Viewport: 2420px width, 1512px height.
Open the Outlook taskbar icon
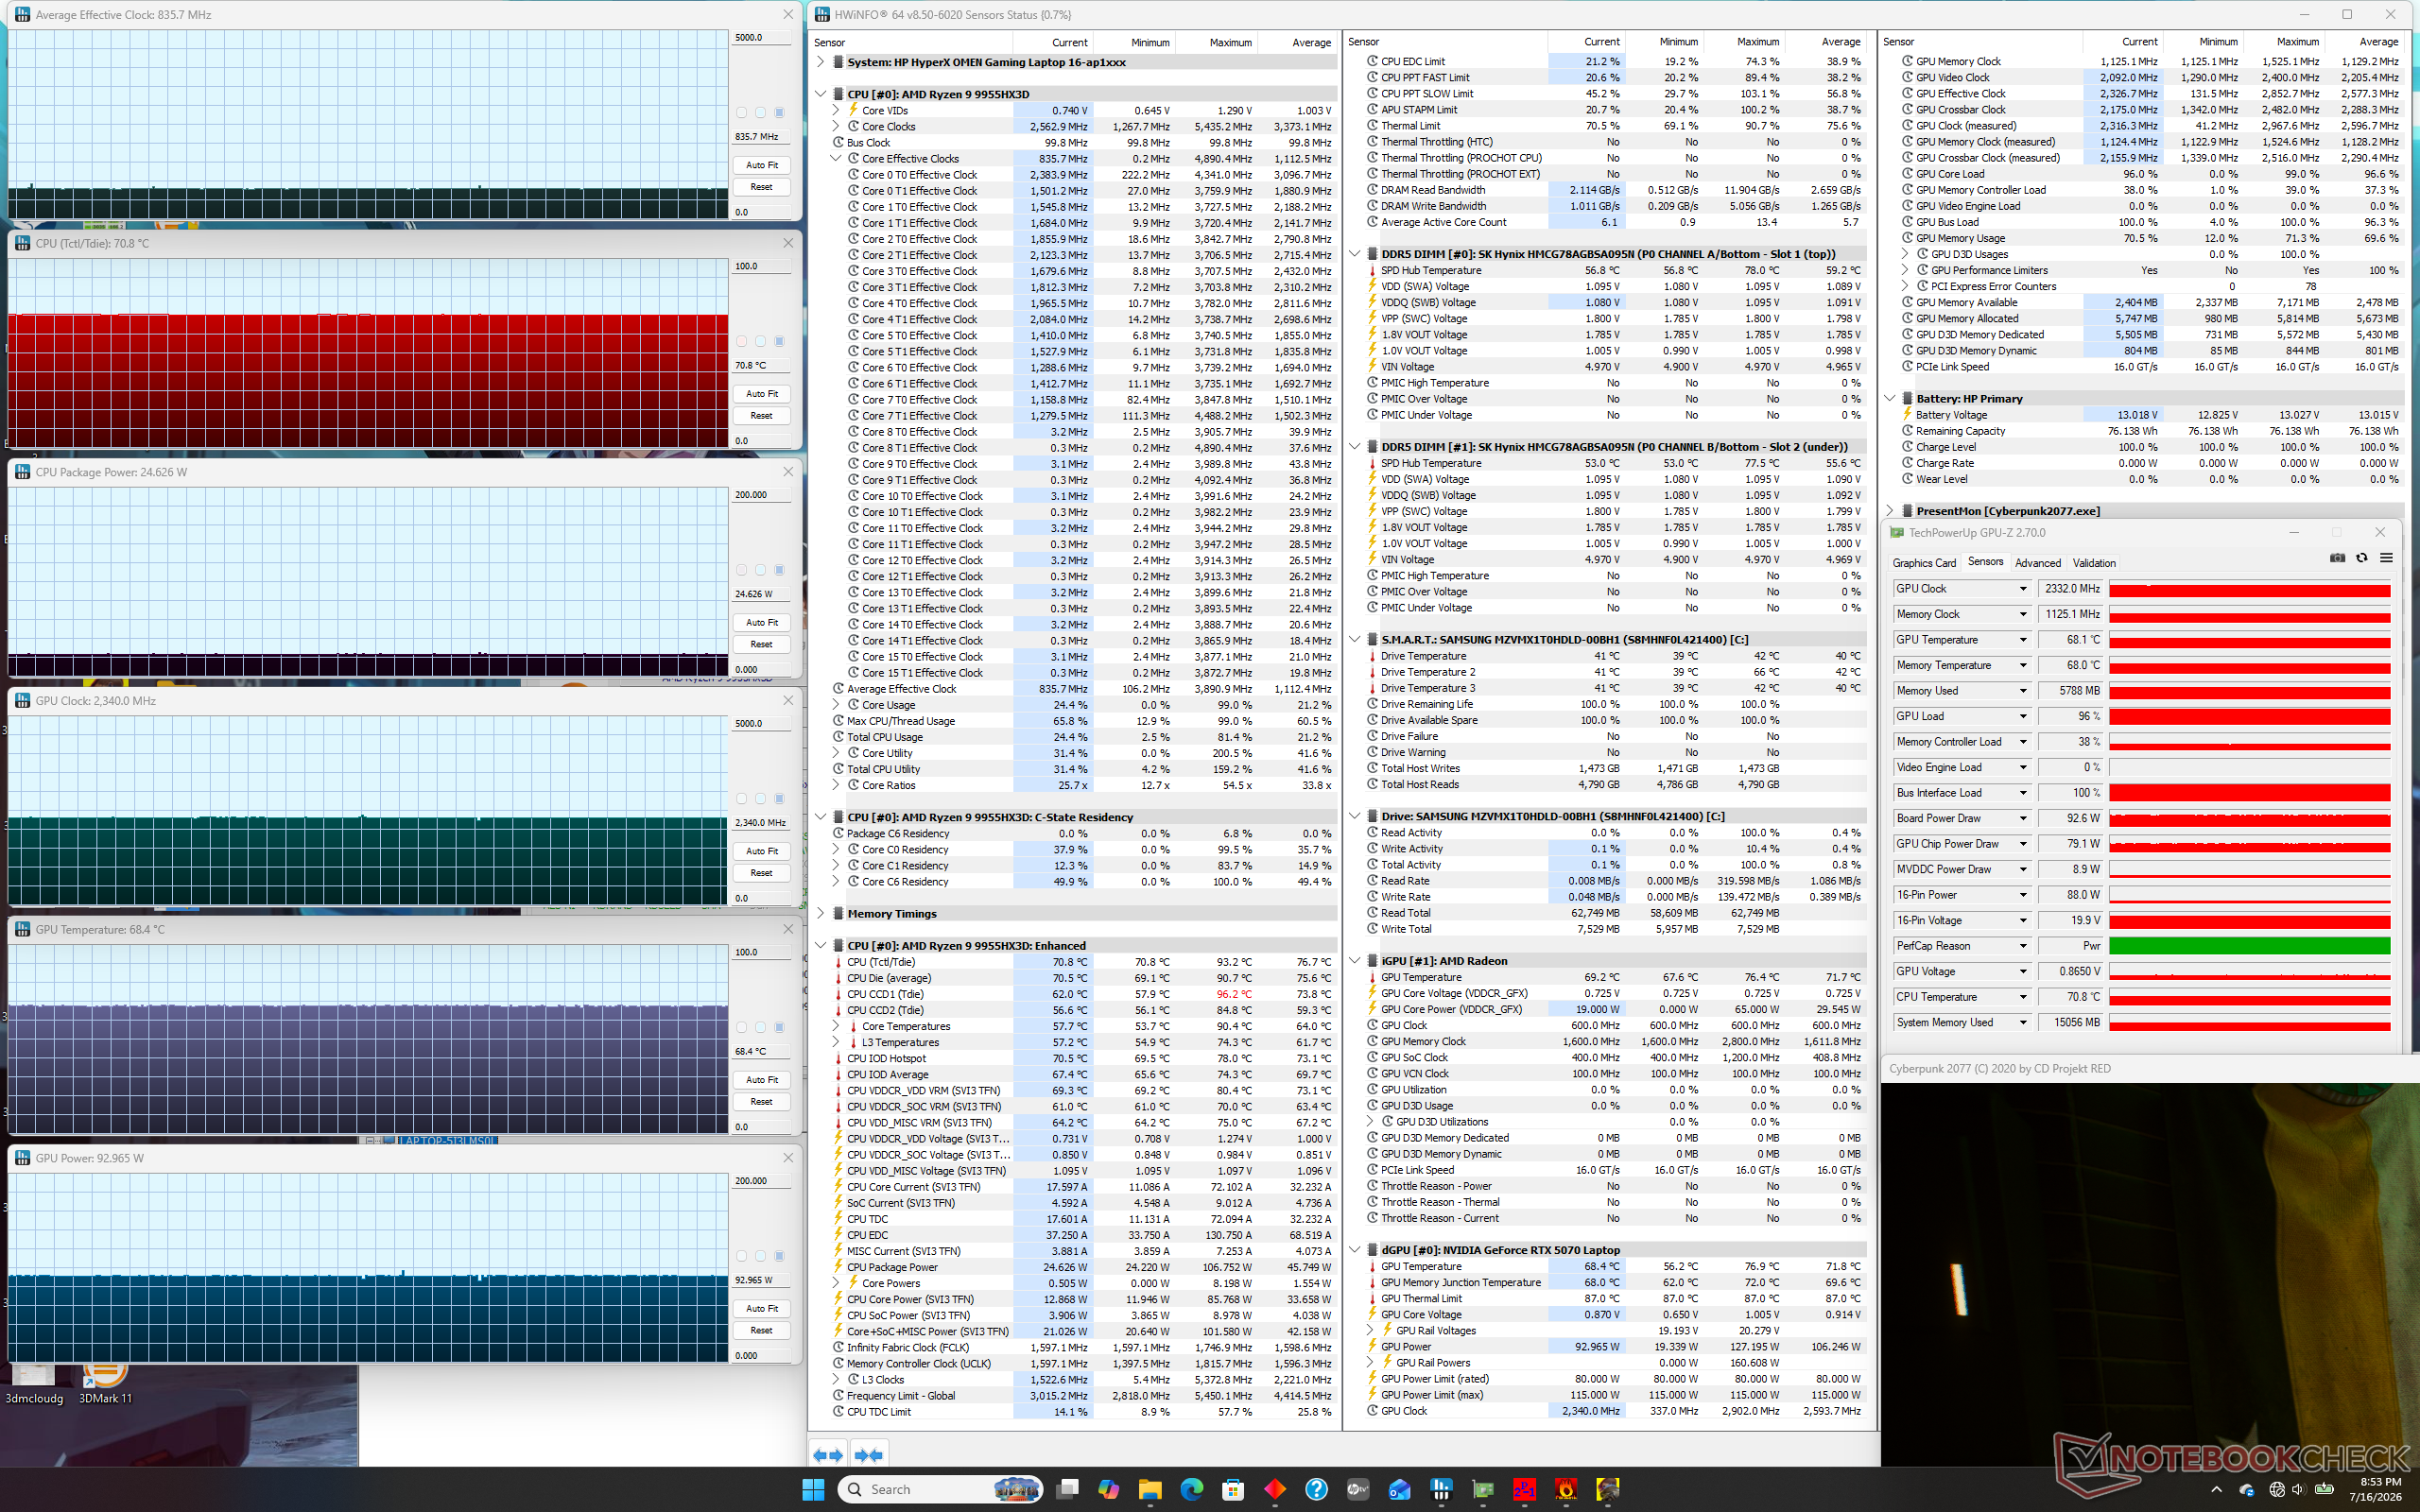click(1399, 1489)
